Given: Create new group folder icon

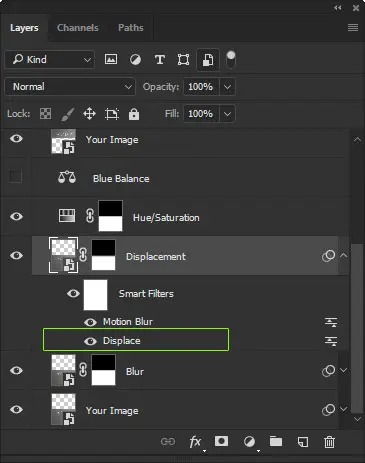Looking at the screenshot, I should click(x=276, y=441).
